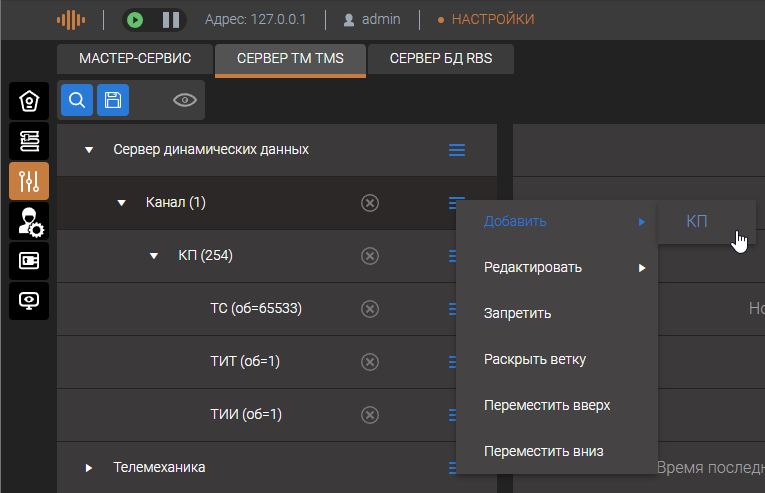Click the search magnifier icon in toolbar
The image size is (765, 493).
76,100
